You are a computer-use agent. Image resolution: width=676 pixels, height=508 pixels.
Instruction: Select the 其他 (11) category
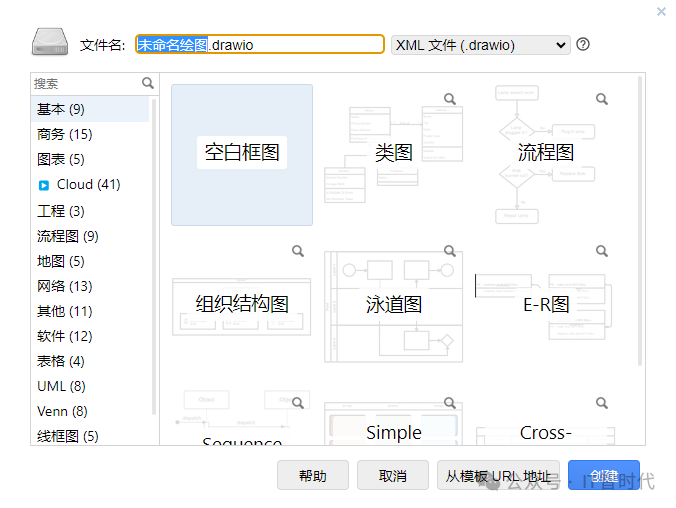click(91, 311)
